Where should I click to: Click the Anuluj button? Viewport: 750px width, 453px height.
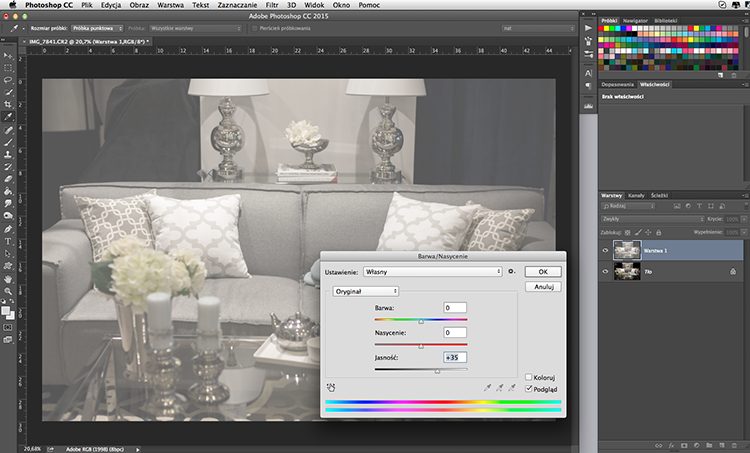coord(543,287)
